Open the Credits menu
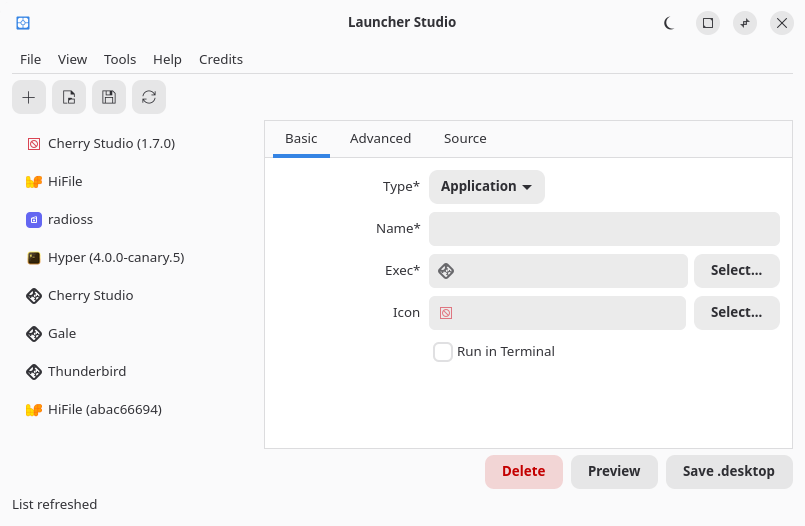 [221, 60]
